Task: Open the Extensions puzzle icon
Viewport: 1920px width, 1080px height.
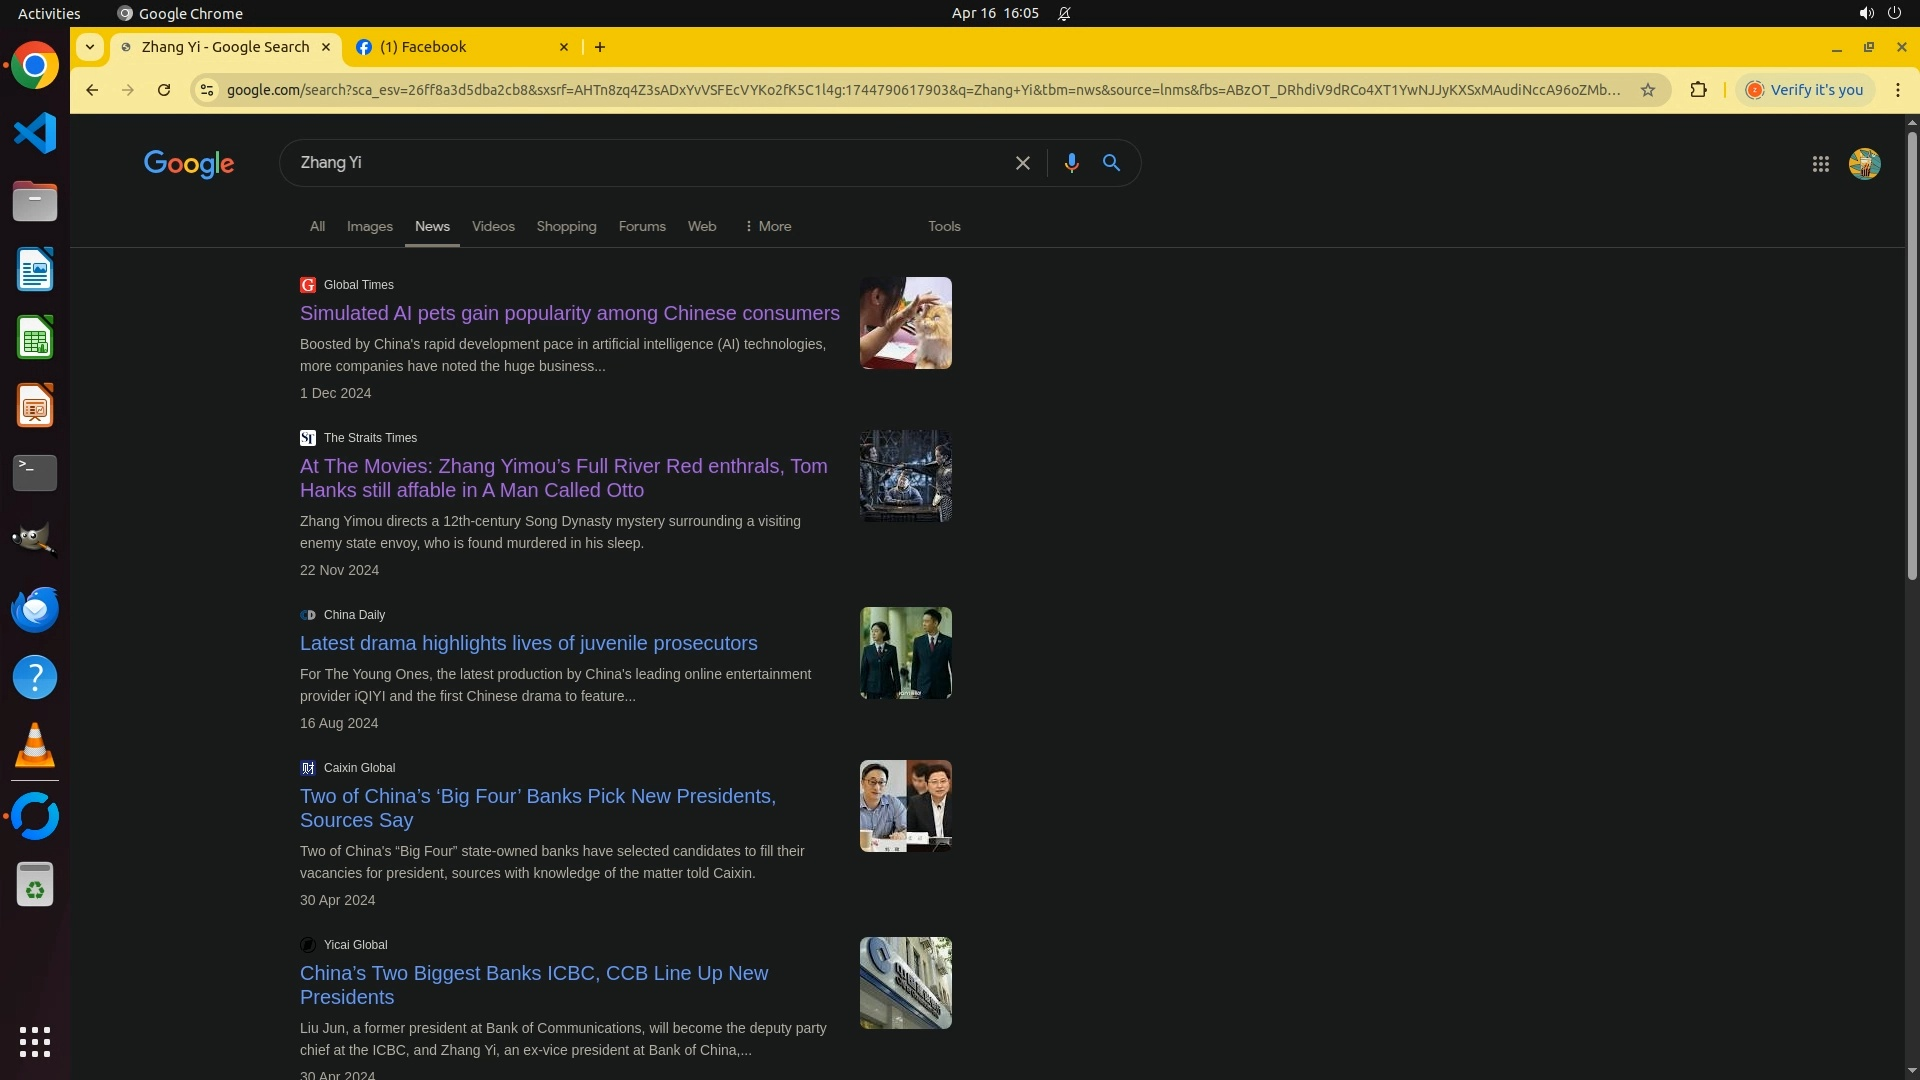Action: click(x=1698, y=90)
